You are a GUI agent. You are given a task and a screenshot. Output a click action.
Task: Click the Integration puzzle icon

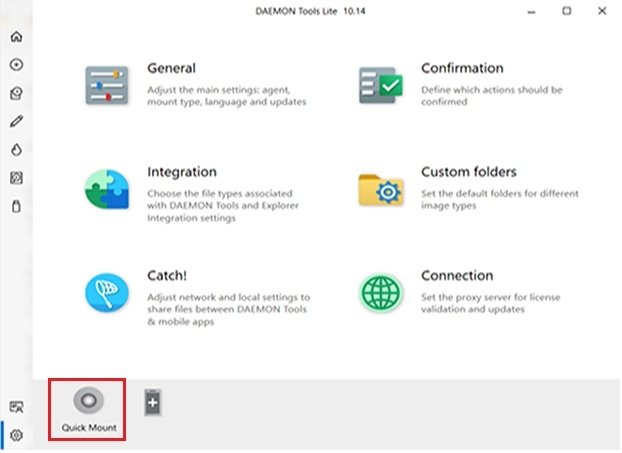click(107, 189)
